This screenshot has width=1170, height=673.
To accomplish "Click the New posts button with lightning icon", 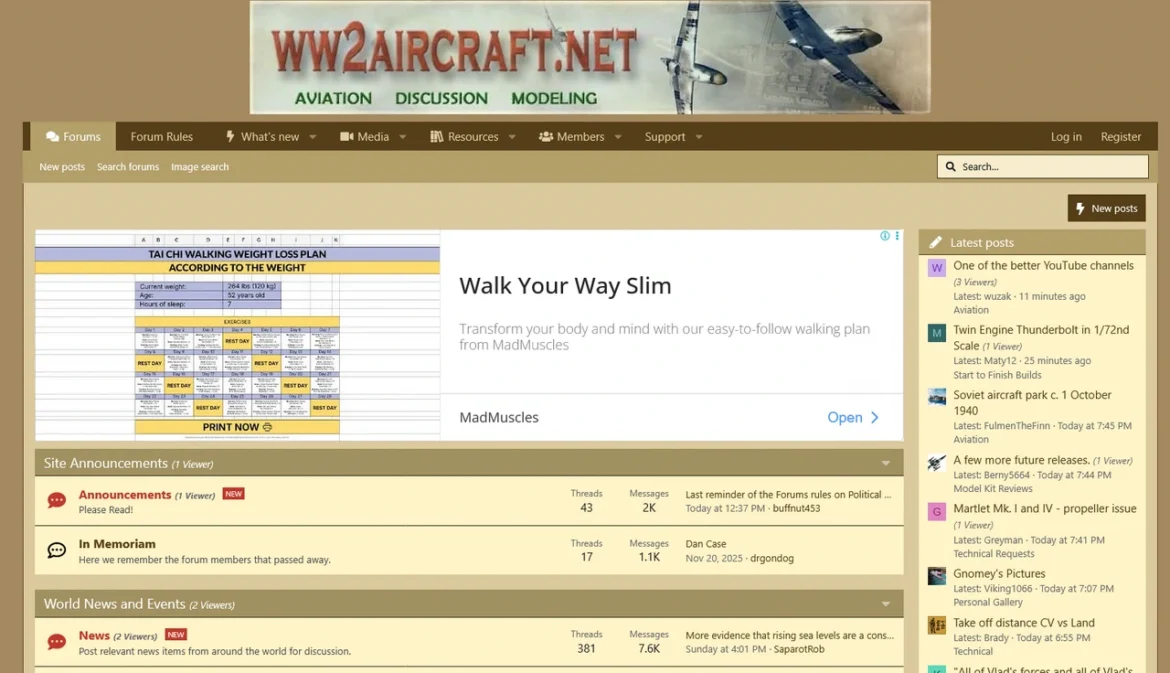I will pos(1107,208).
